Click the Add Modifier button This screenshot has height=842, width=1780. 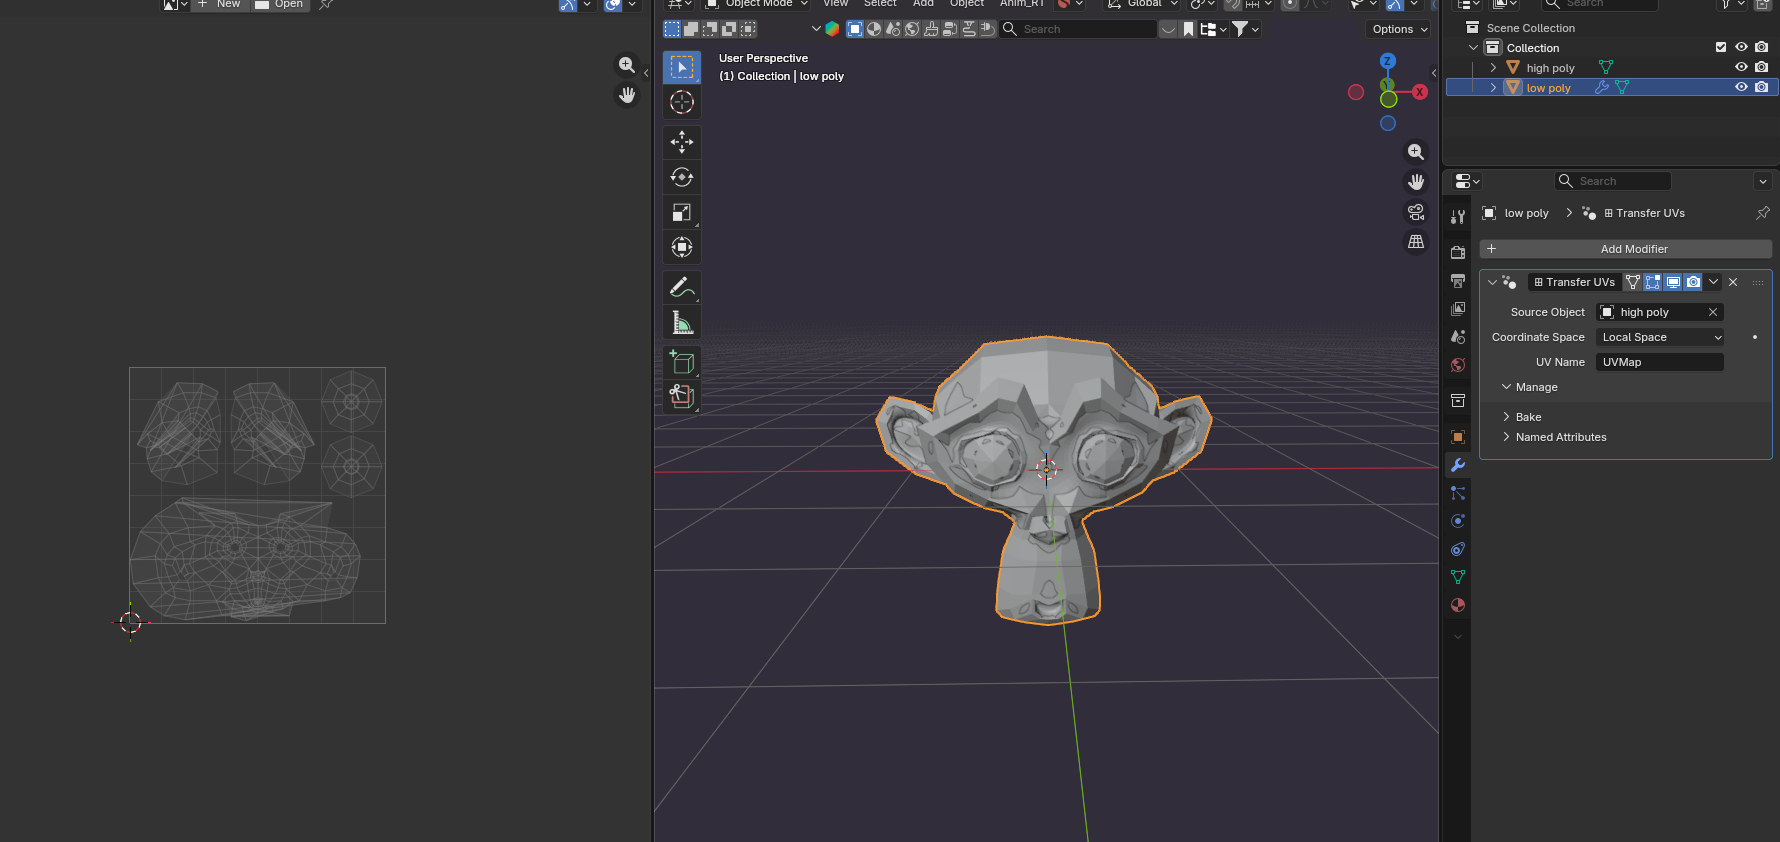[x=1626, y=249]
